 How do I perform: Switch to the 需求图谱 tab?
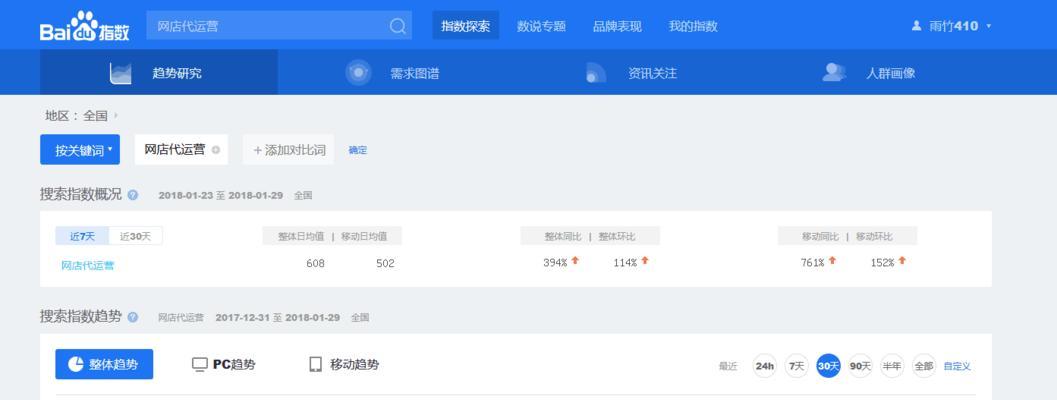click(x=396, y=72)
